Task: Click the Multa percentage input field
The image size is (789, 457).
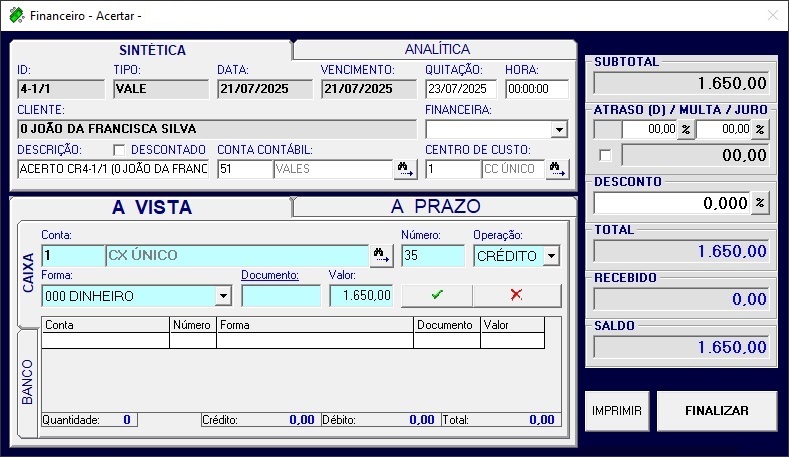Action: coord(650,129)
